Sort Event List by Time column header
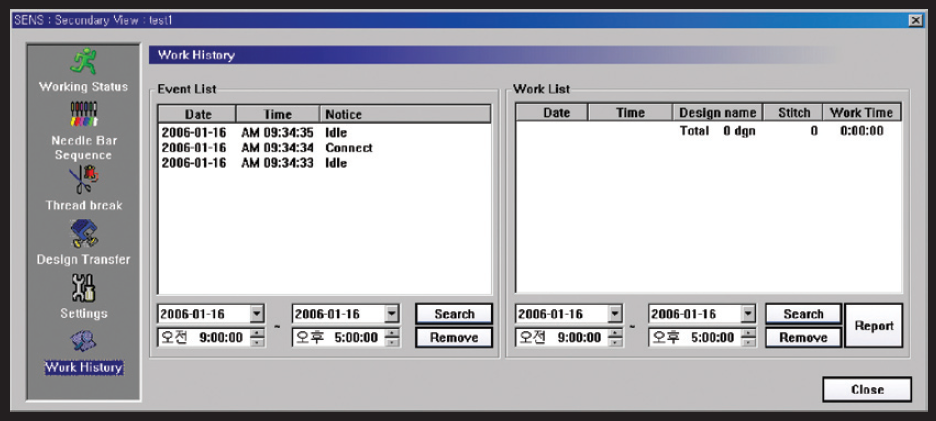936x421 pixels. (278, 114)
